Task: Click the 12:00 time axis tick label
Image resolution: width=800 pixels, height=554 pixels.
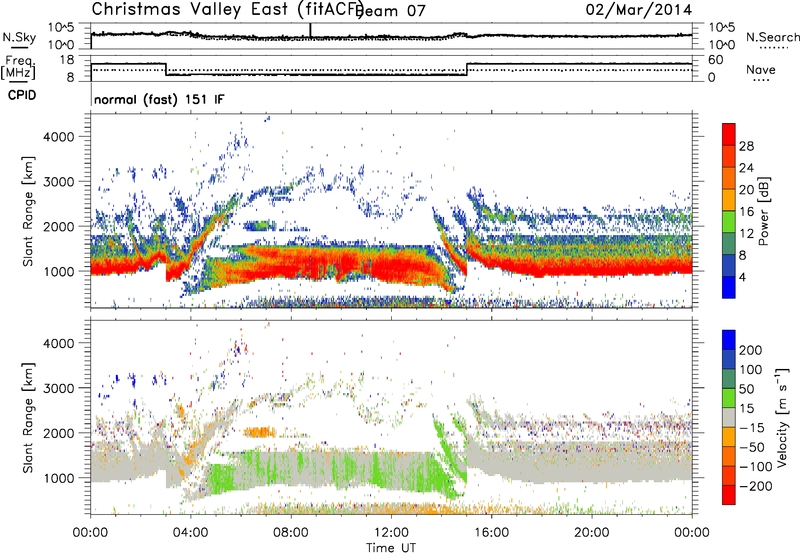Action: pos(391,533)
